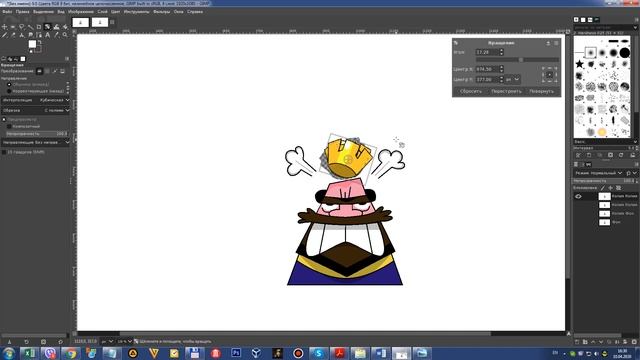Viewport: 640px width, 360px height.
Task: Open unit dropdown in rotate dialog
Action: pos(513,80)
